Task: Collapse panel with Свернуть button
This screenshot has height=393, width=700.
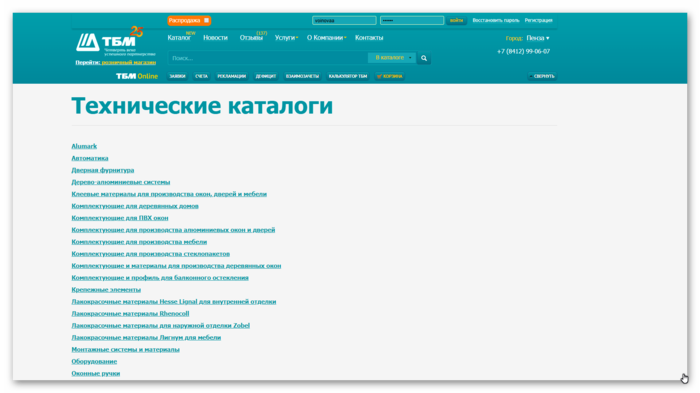Action: pos(542,76)
